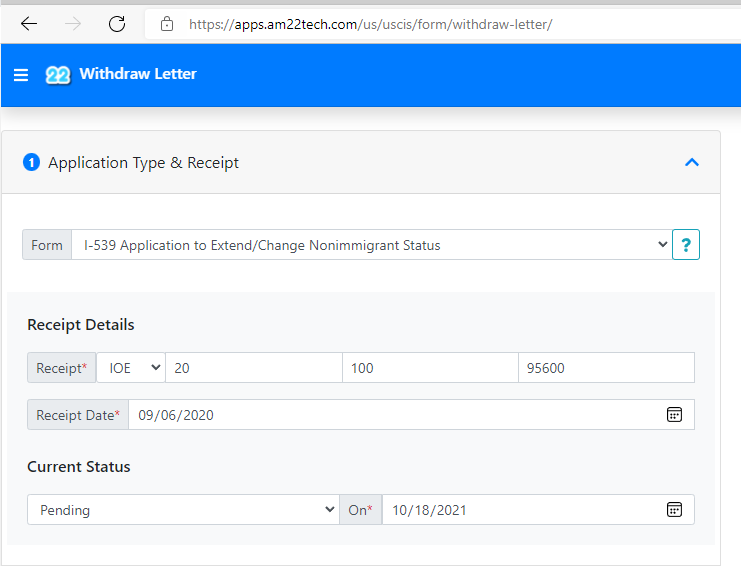Click the receipt field containing 95600
This screenshot has width=741, height=566.
(605, 368)
